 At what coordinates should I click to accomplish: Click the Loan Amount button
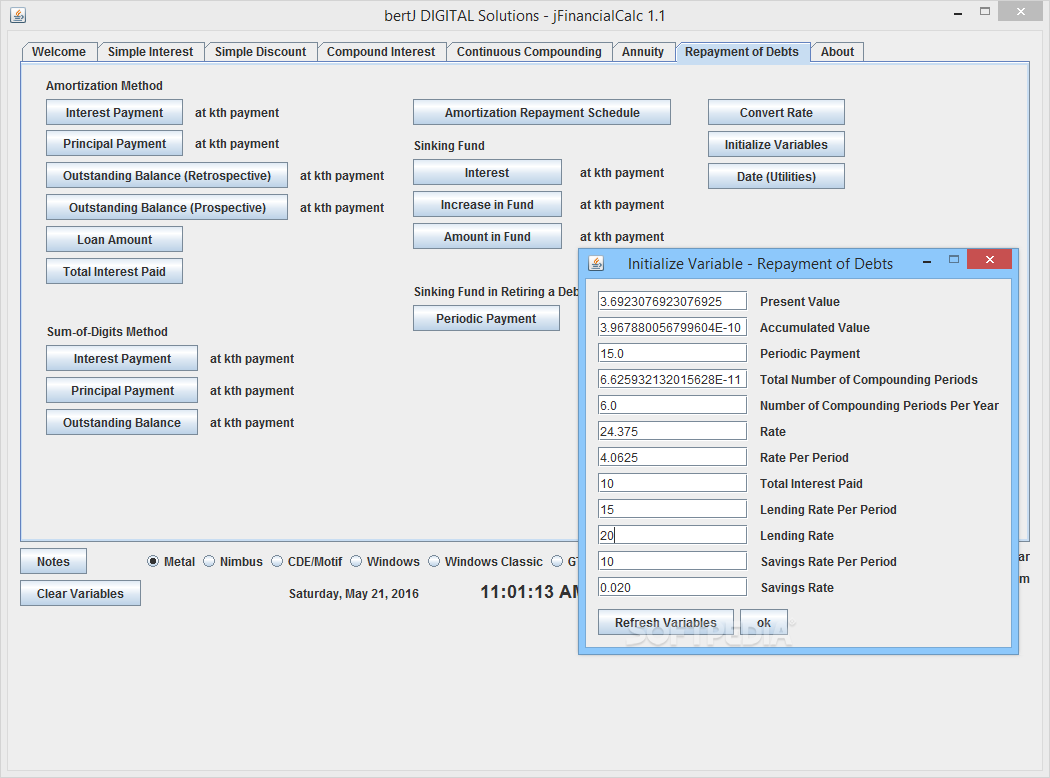coord(115,240)
